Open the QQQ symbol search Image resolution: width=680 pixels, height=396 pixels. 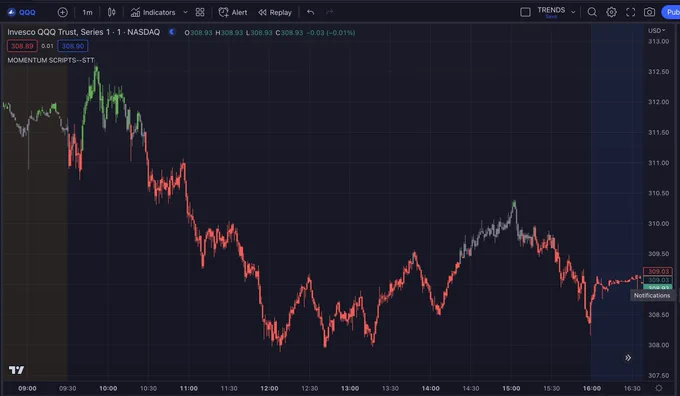click(22, 12)
